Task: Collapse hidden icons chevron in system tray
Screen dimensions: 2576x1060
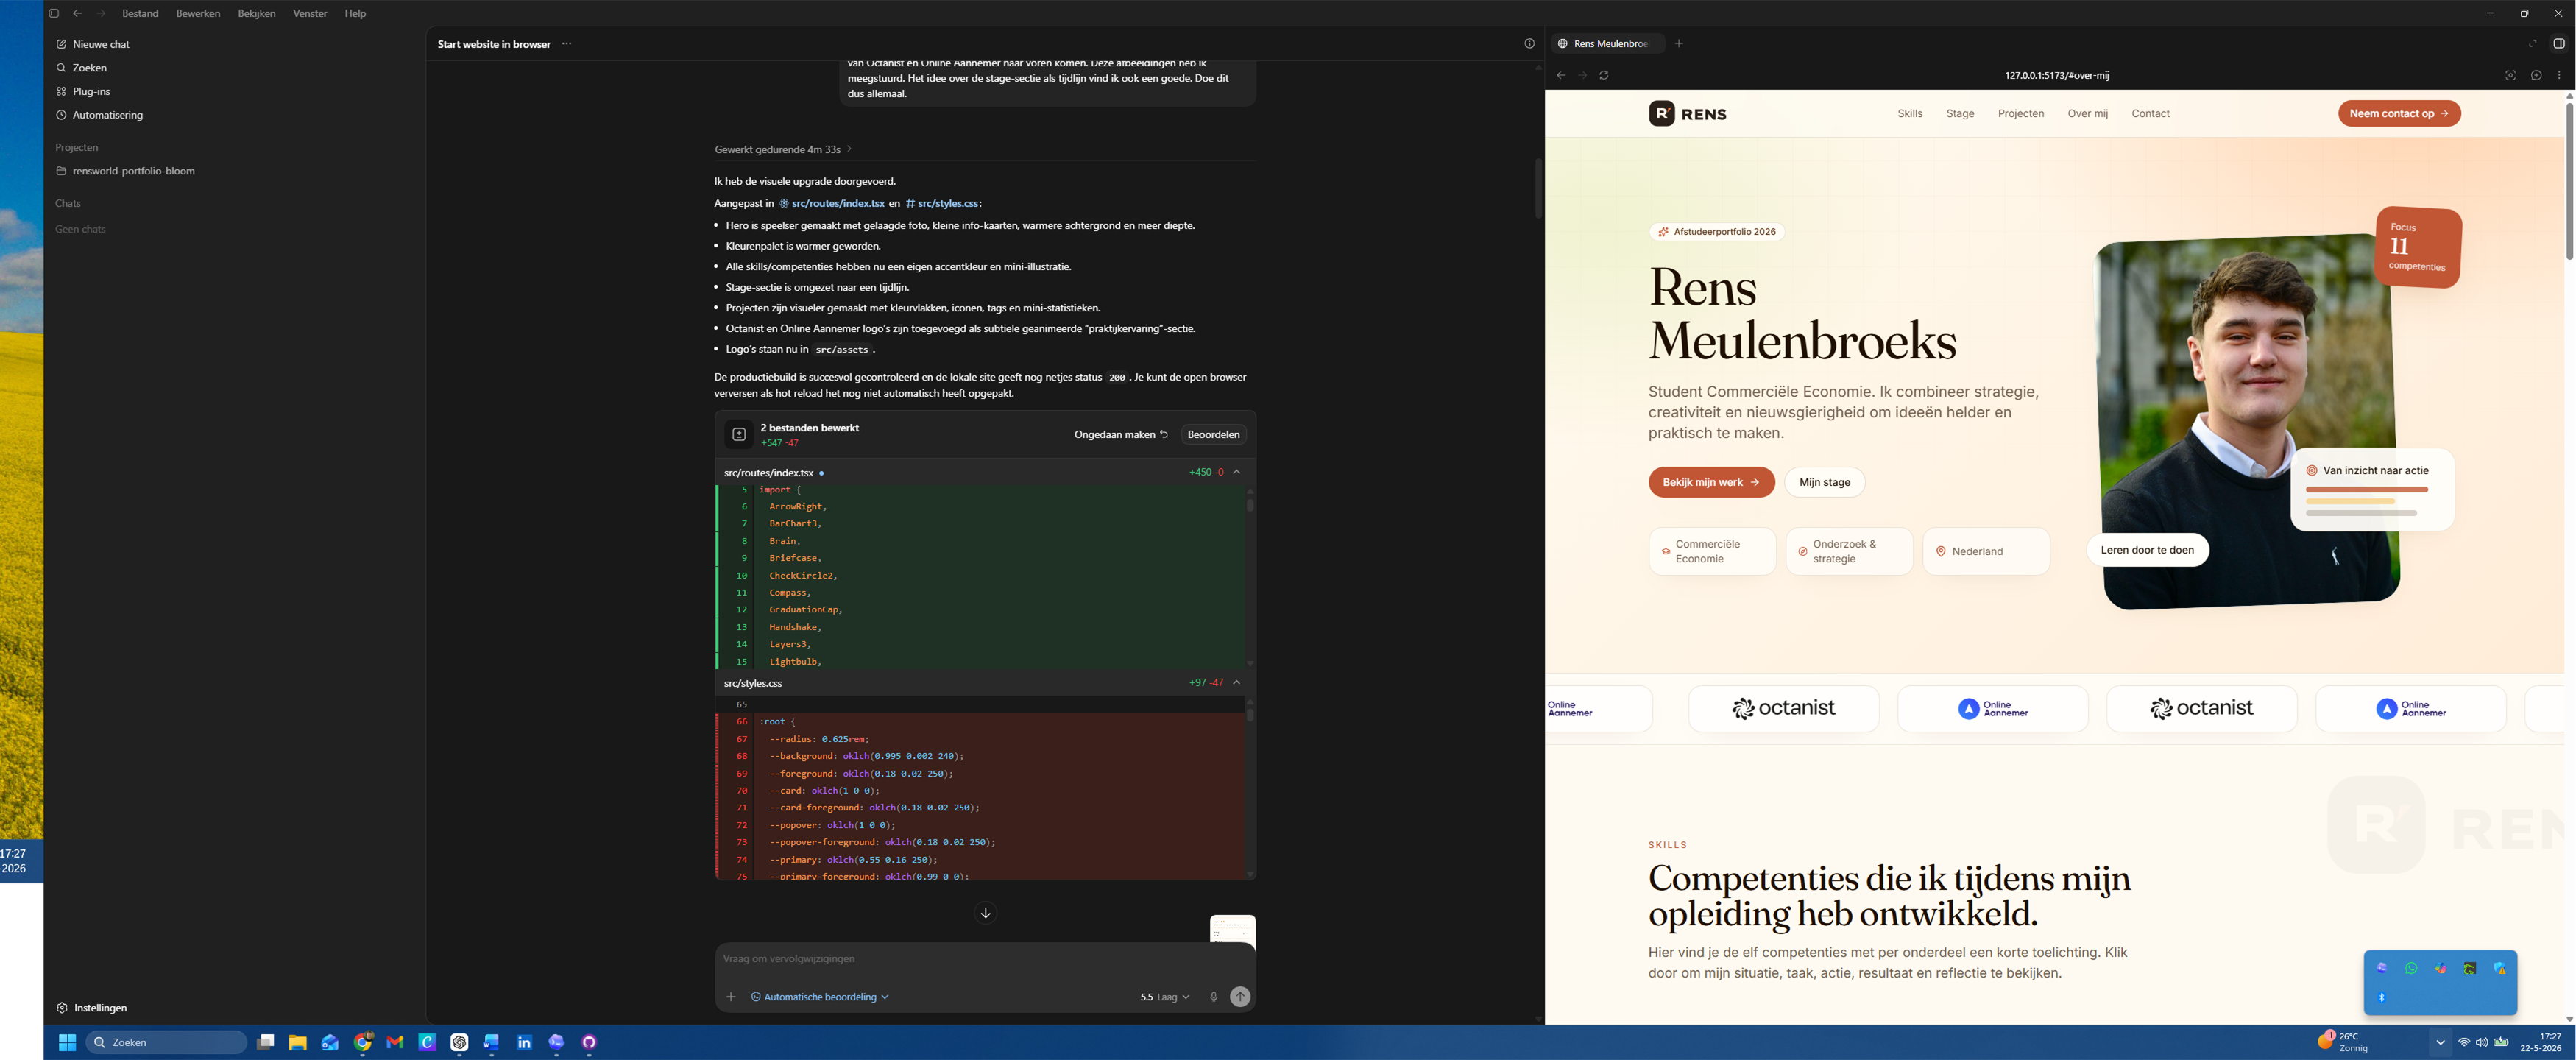Action: coord(2440,1042)
